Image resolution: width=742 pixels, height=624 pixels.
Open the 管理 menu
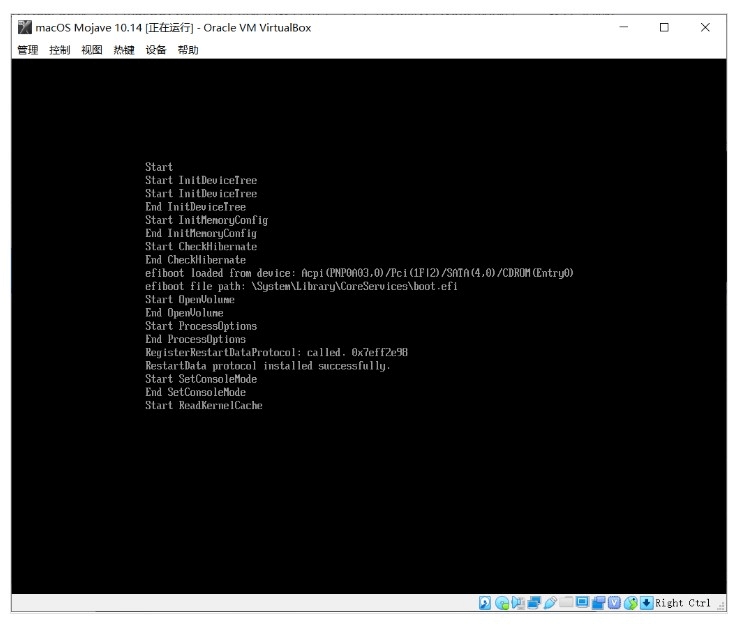point(29,50)
